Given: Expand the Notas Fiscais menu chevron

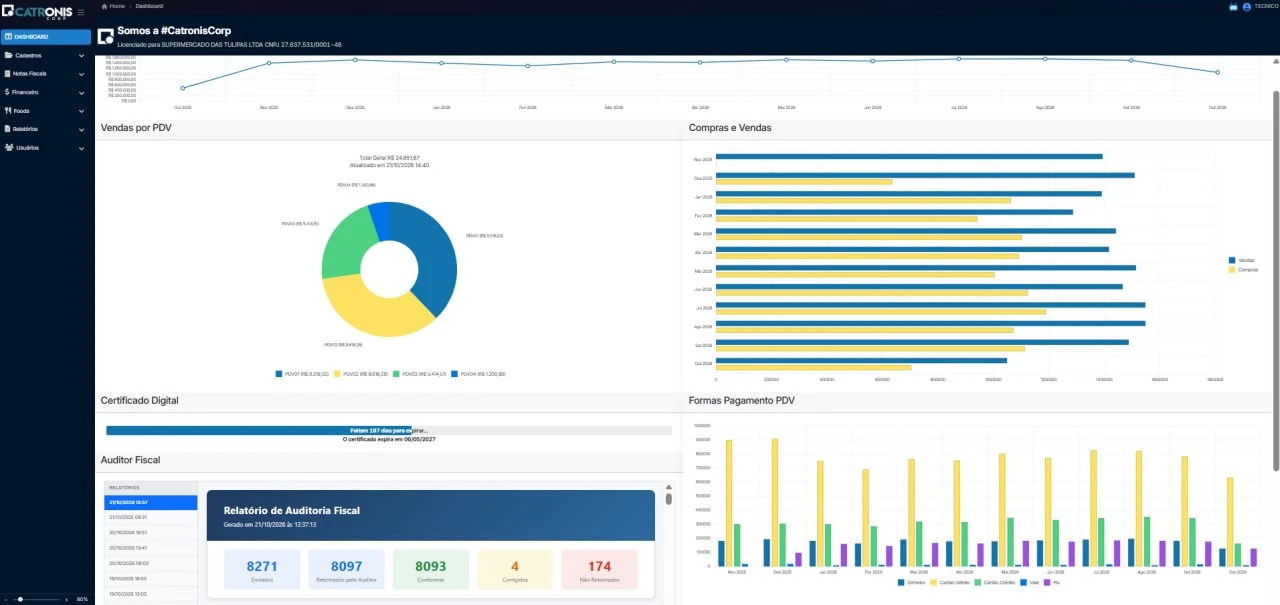Looking at the screenshot, I should tap(81, 74).
